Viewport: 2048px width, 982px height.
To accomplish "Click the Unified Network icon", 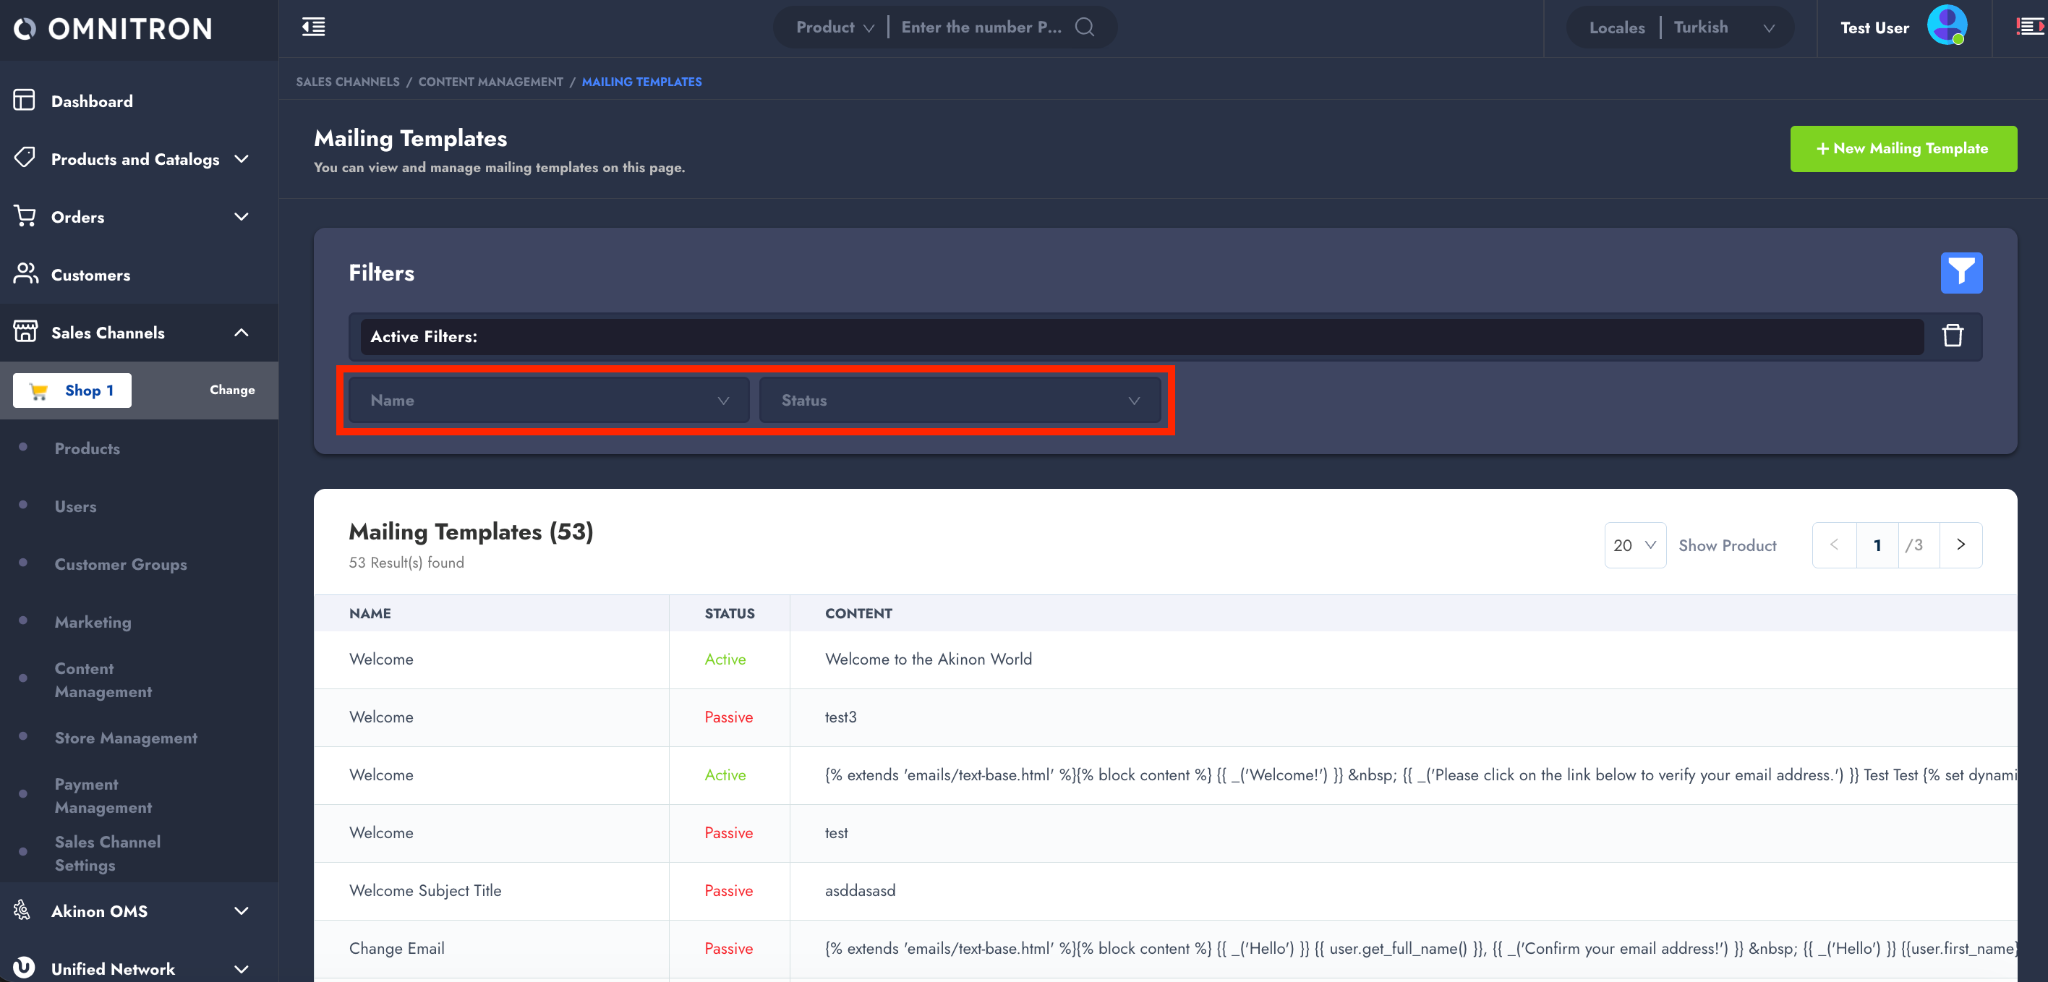I will pos(24,967).
